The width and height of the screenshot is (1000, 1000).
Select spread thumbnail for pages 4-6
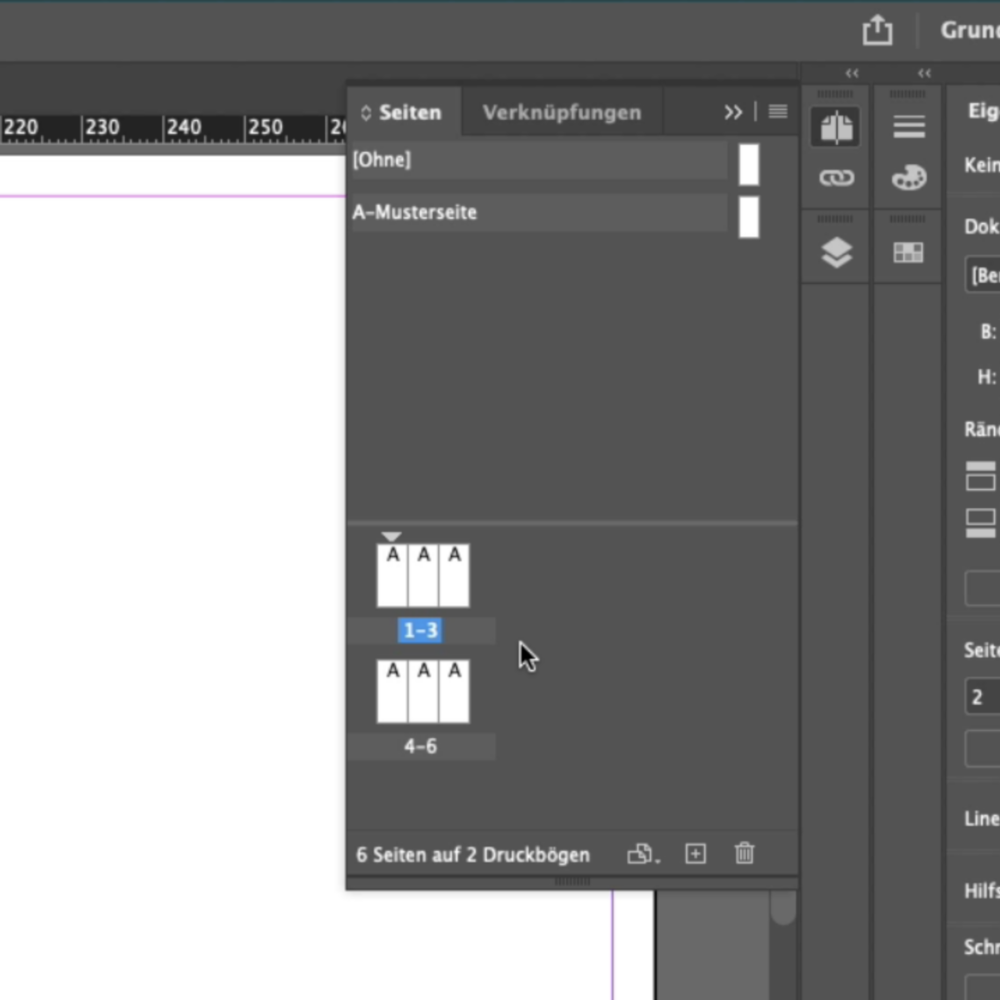(423, 691)
